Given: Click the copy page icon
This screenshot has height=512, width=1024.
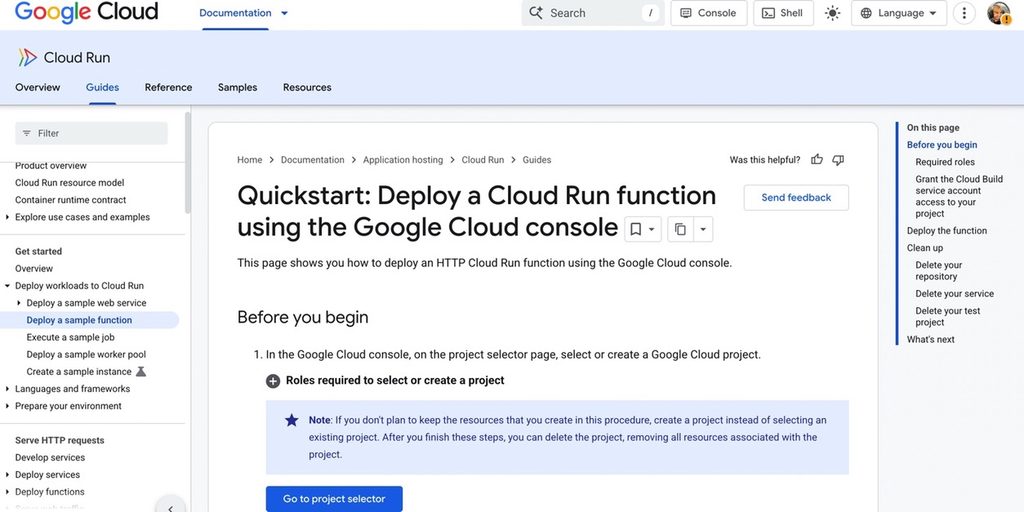Looking at the screenshot, I should click(x=680, y=229).
